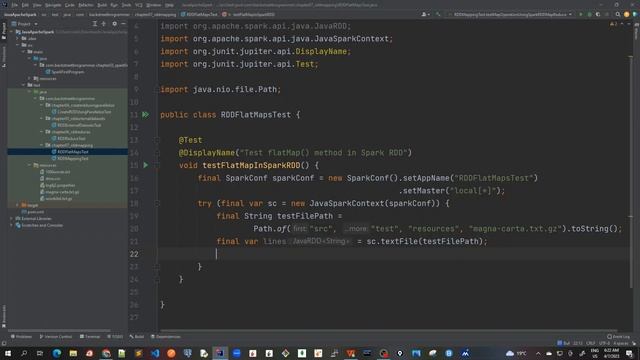Click the IntelliJ IDEA taskbar icon

tap(220, 353)
